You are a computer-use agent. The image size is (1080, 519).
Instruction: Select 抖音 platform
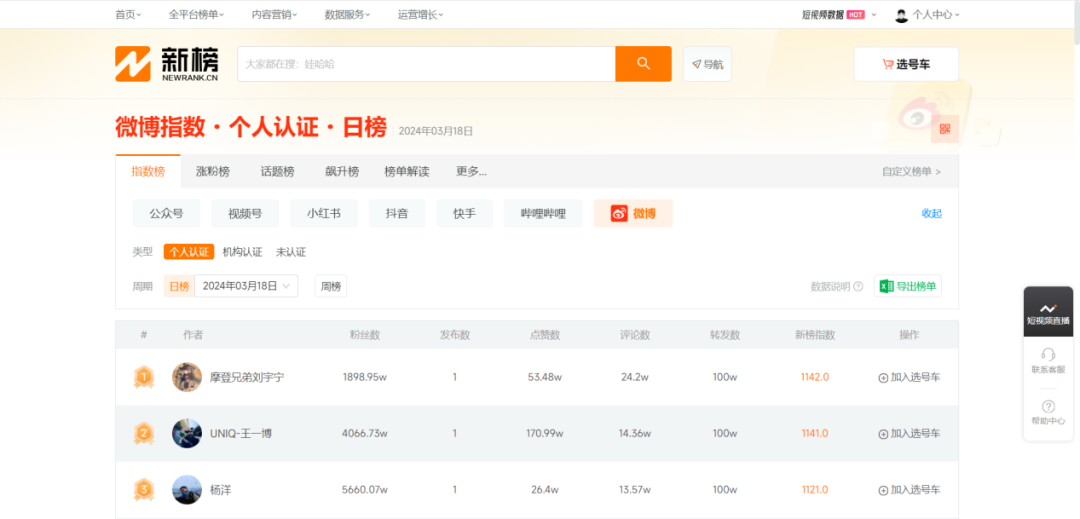tap(397, 213)
